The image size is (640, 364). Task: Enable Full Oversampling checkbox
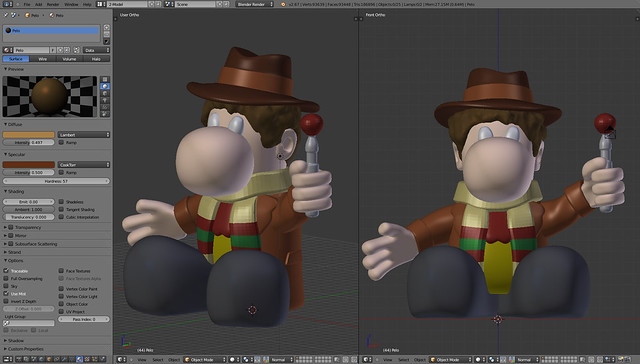(6, 279)
